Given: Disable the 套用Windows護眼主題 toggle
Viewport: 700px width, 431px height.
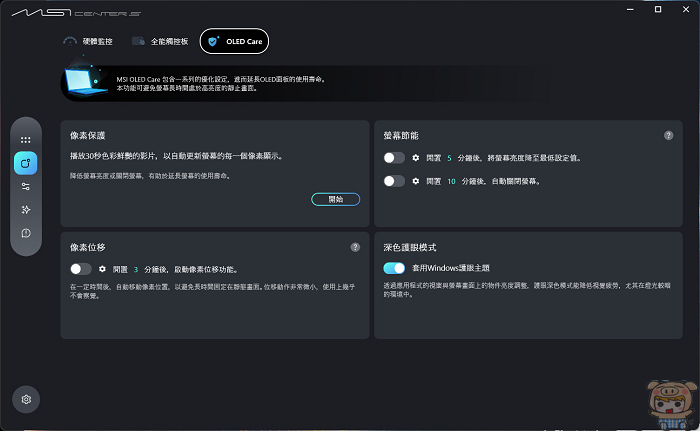Looking at the screenshot, I should pos(394,269).
